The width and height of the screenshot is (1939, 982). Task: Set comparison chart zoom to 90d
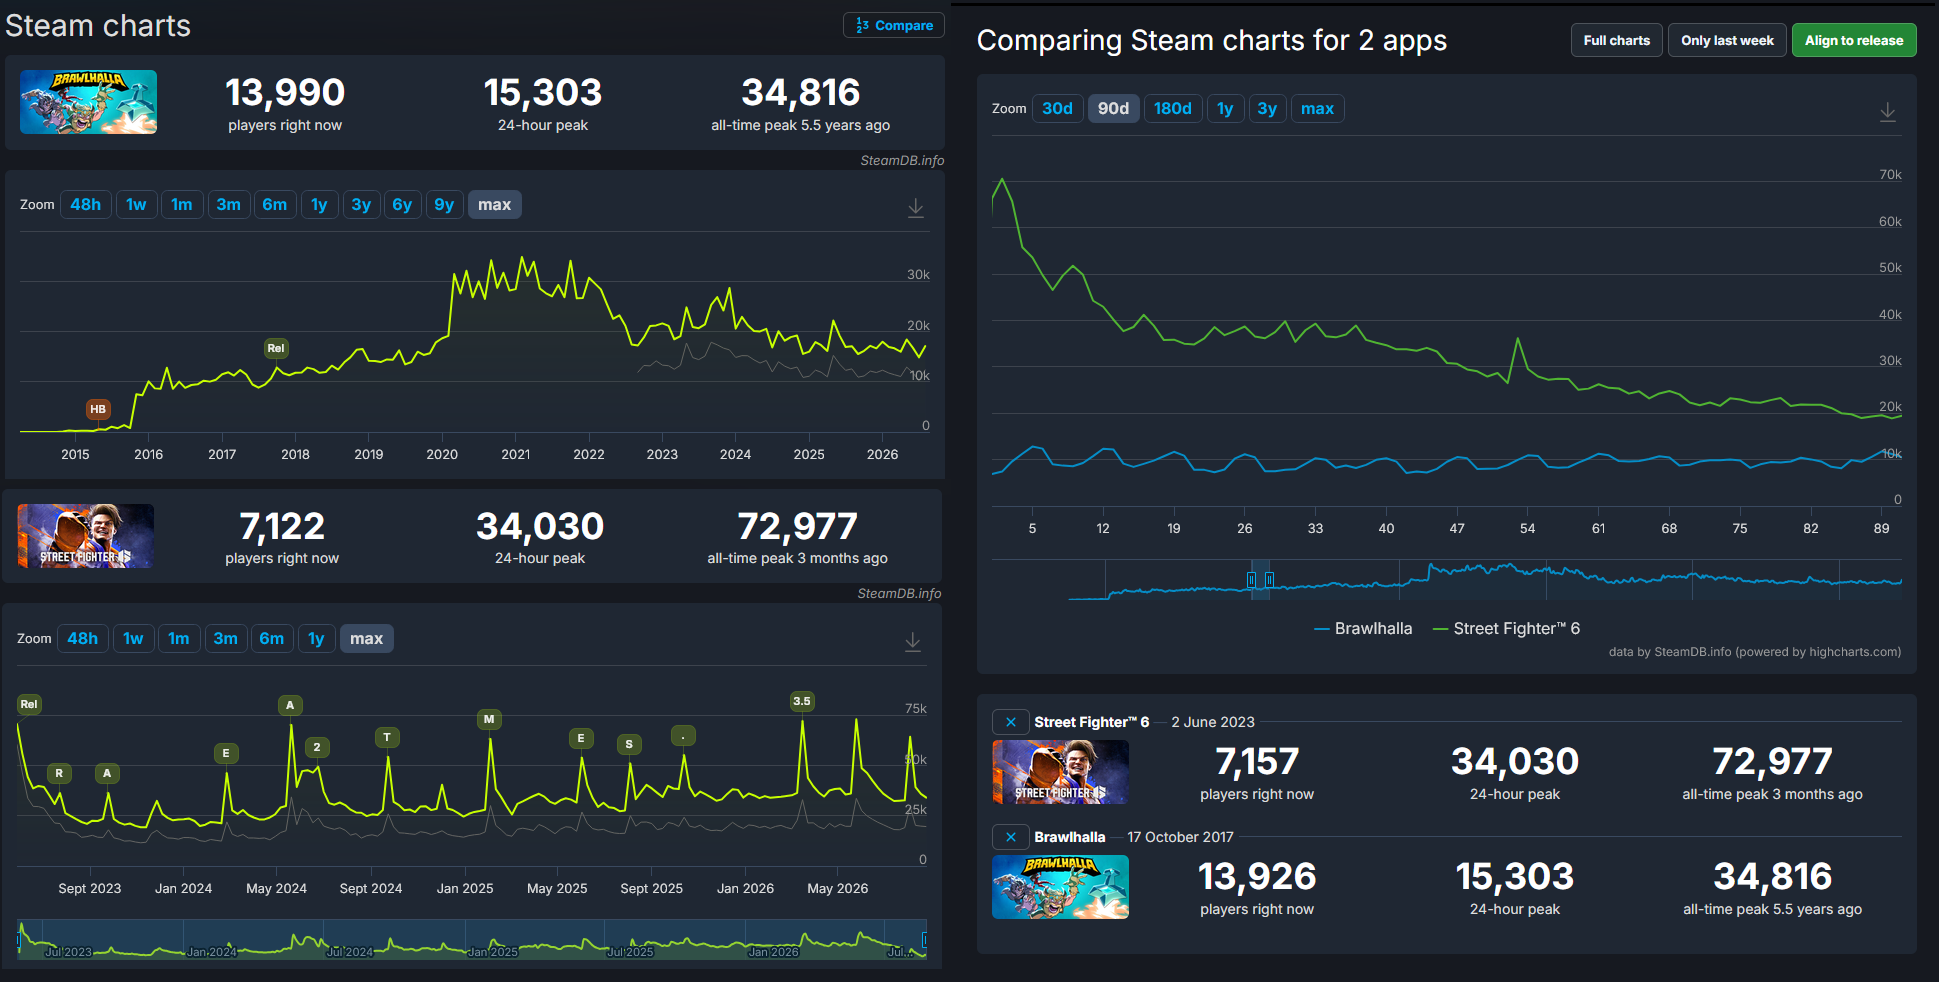pos(1113,109)
